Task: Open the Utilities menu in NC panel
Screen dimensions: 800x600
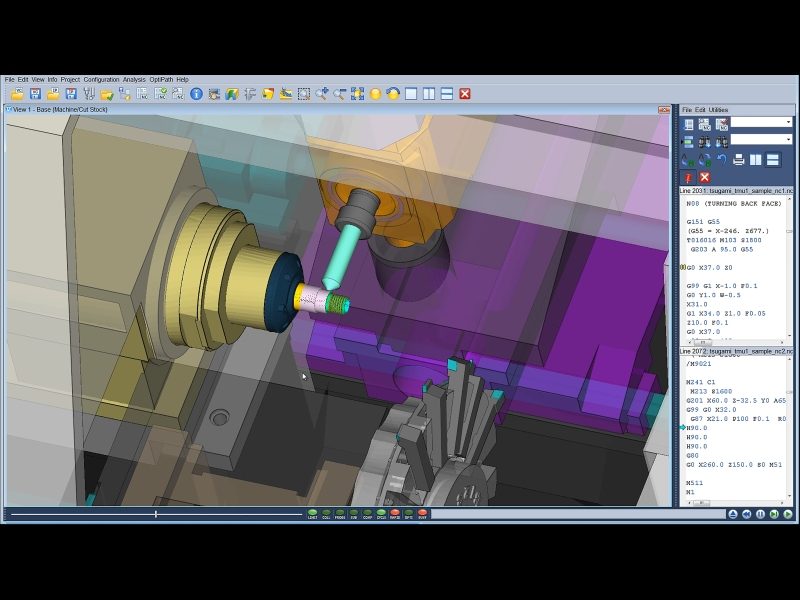Action: [718, 110]
